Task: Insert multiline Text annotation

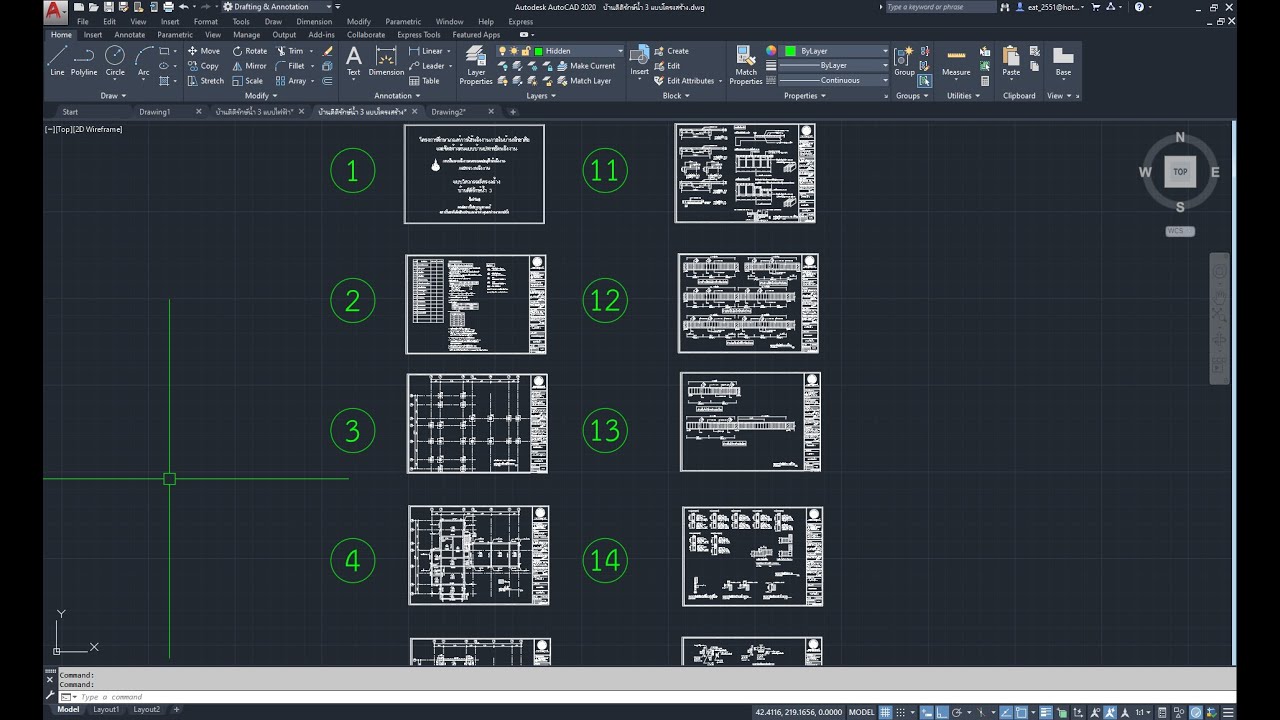Action: [x=353, y=60]
